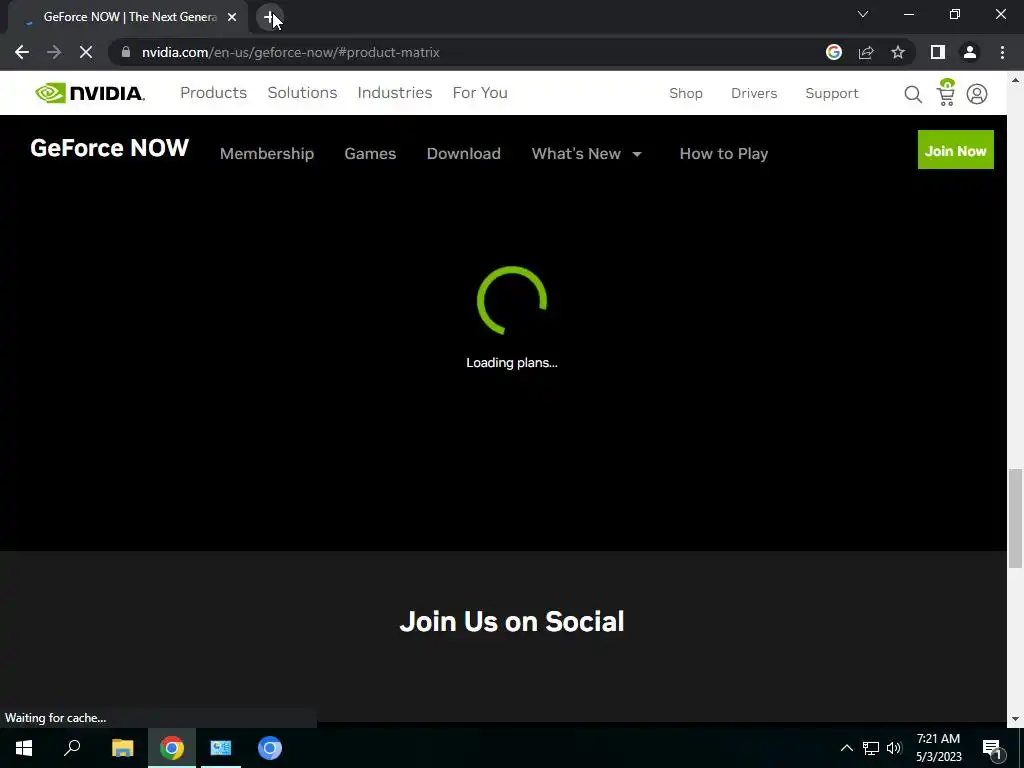
Task: Go back with the browser back arrow
Action: pyautogui.click(x=22, y=52)
